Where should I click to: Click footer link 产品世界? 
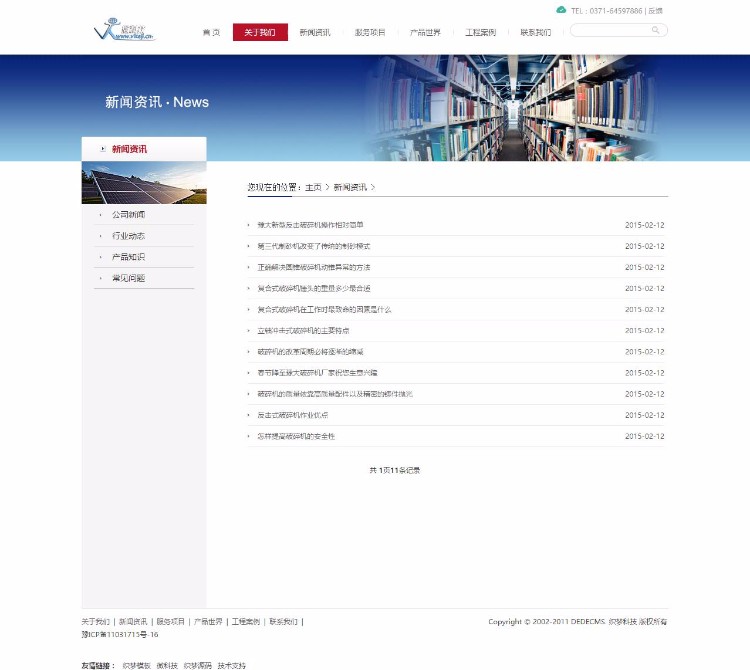pos(208,622)
